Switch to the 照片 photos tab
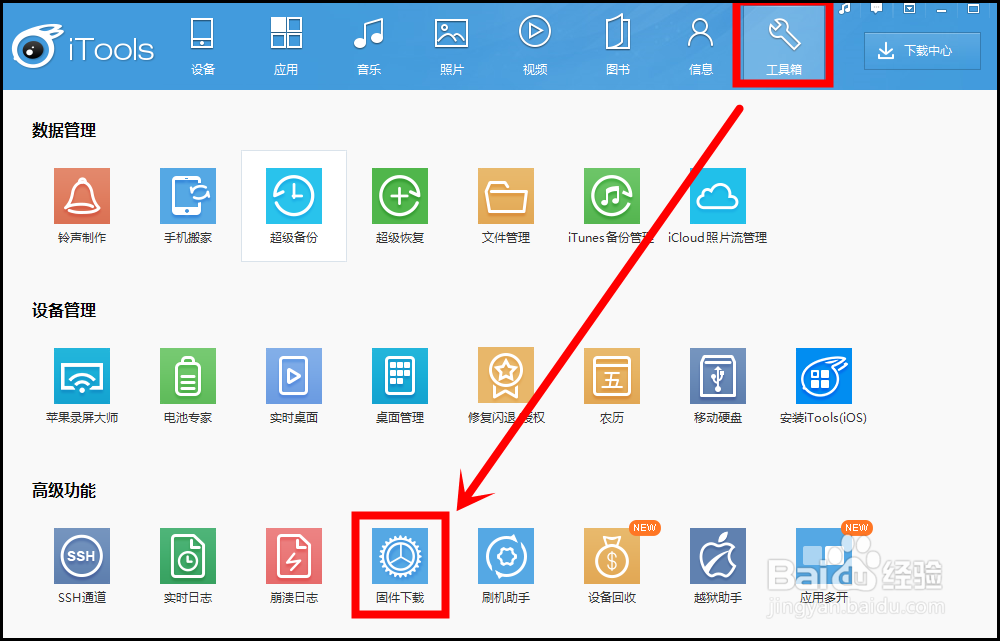 point(452,46)
